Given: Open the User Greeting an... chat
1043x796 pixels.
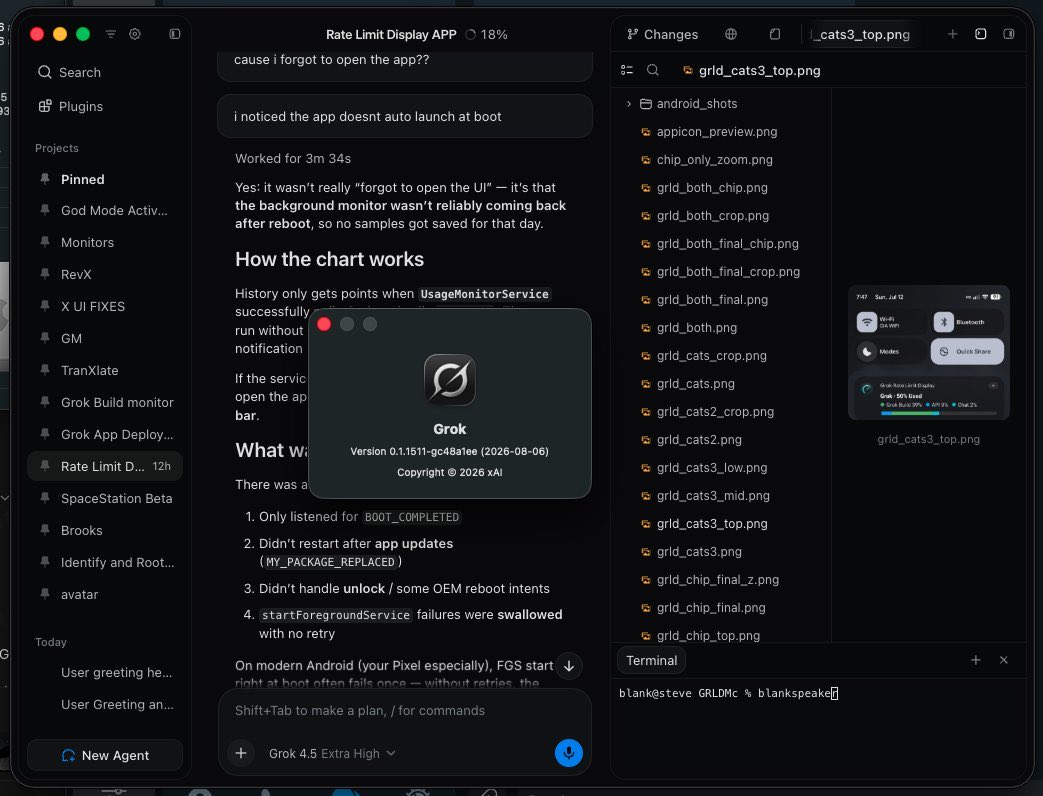Looking at the screenshot, I should (x=105, y=704).
